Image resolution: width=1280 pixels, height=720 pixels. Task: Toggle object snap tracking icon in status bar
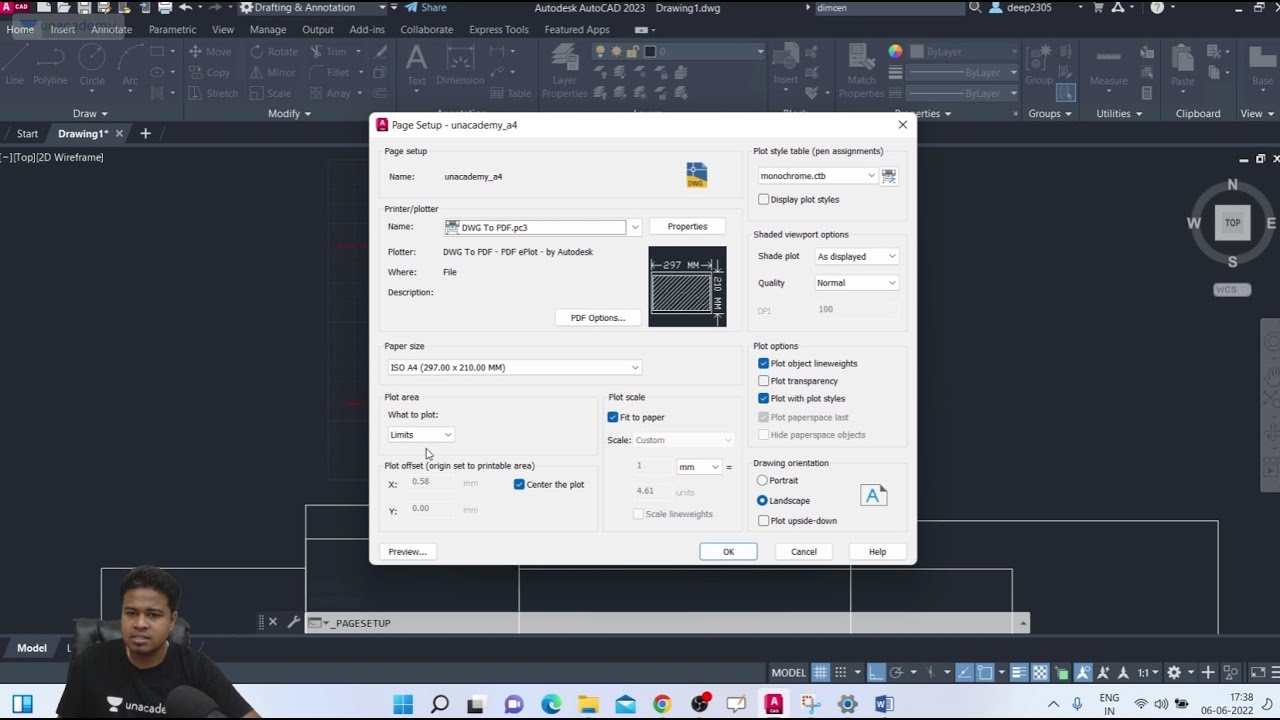[x=964, y=673]
